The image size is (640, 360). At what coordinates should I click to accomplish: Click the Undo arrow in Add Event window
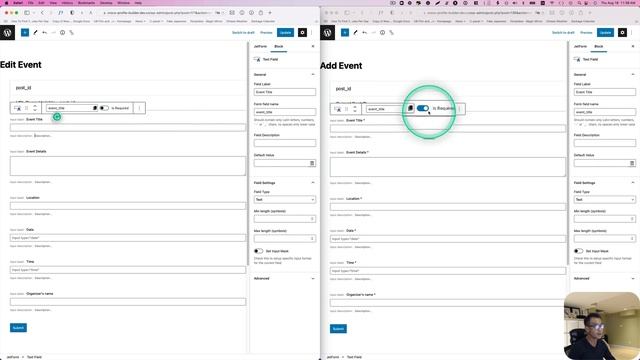(x=364, y=33)
